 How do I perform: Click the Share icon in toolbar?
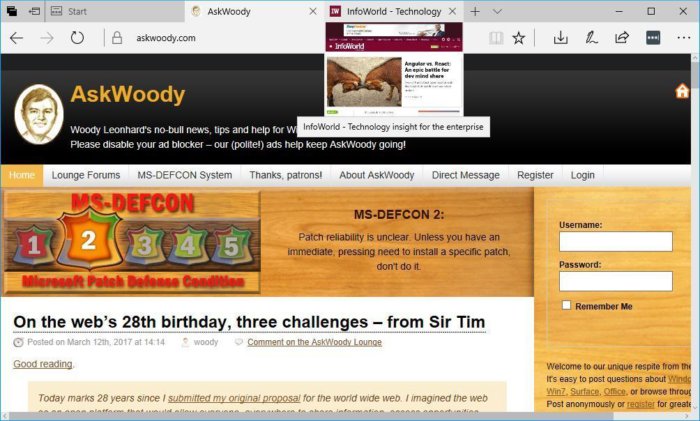622,38
